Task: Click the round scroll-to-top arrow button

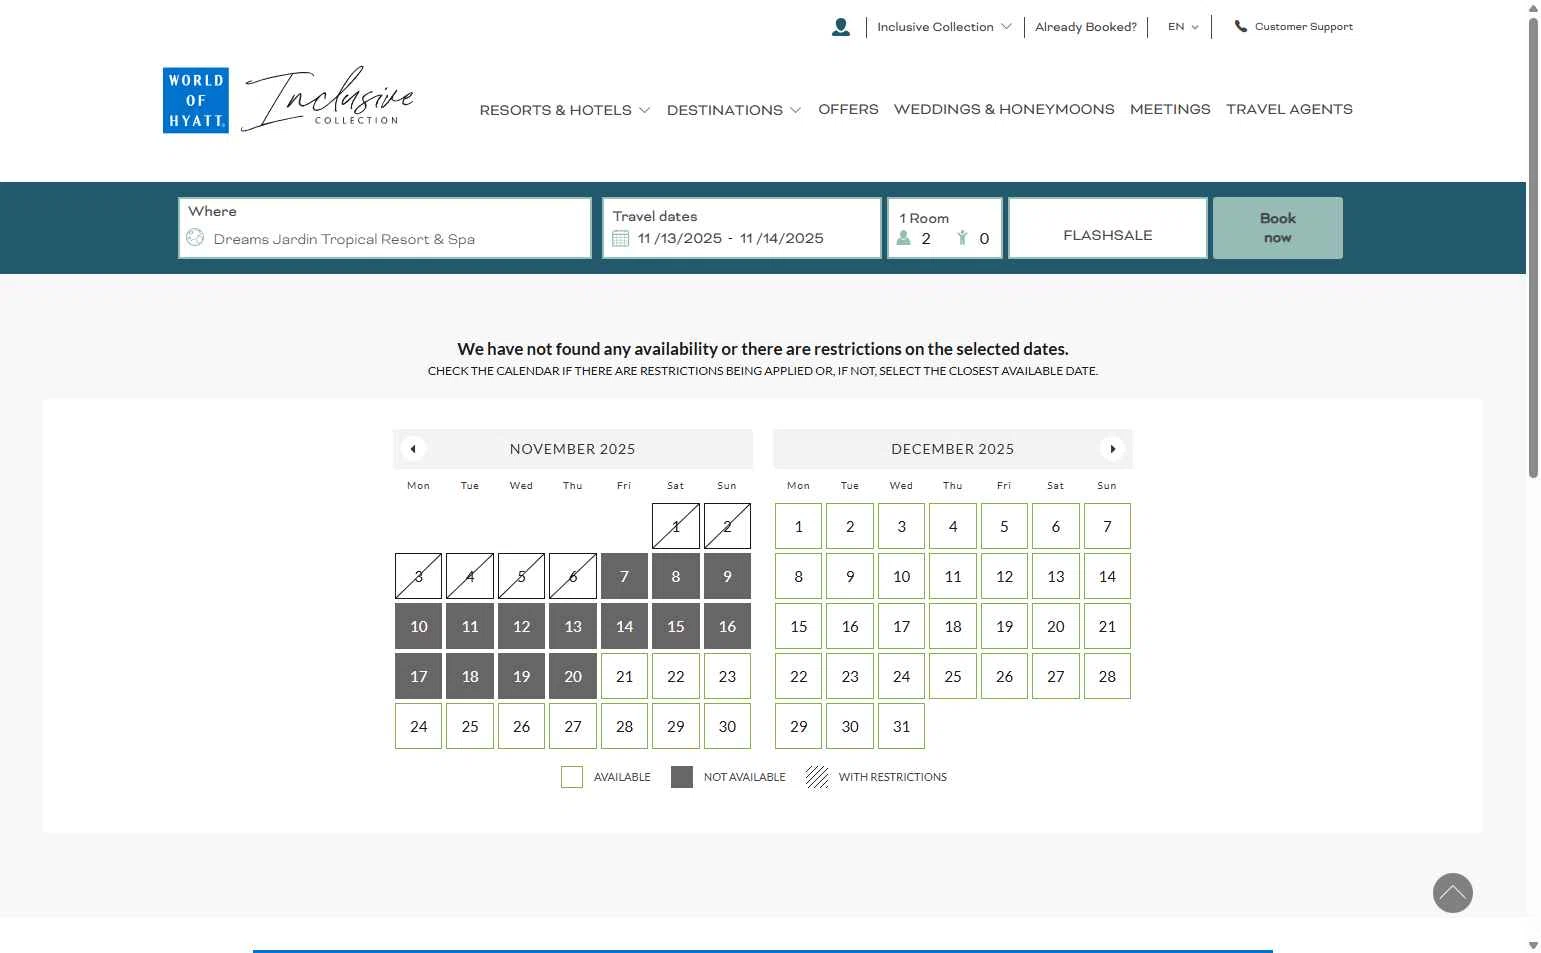Action: pyautogui.click(x=1452, y=893)
